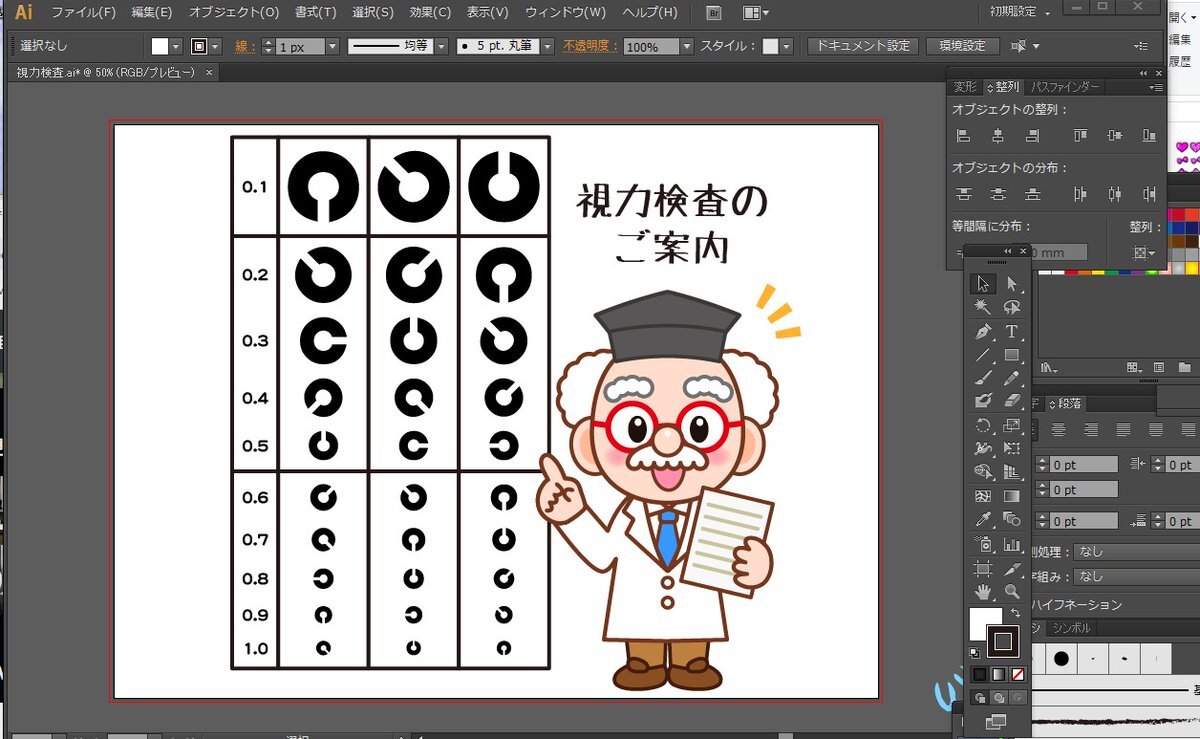Select the Scale tool
1200x739 pixels.
click(x=1012, y=425)
